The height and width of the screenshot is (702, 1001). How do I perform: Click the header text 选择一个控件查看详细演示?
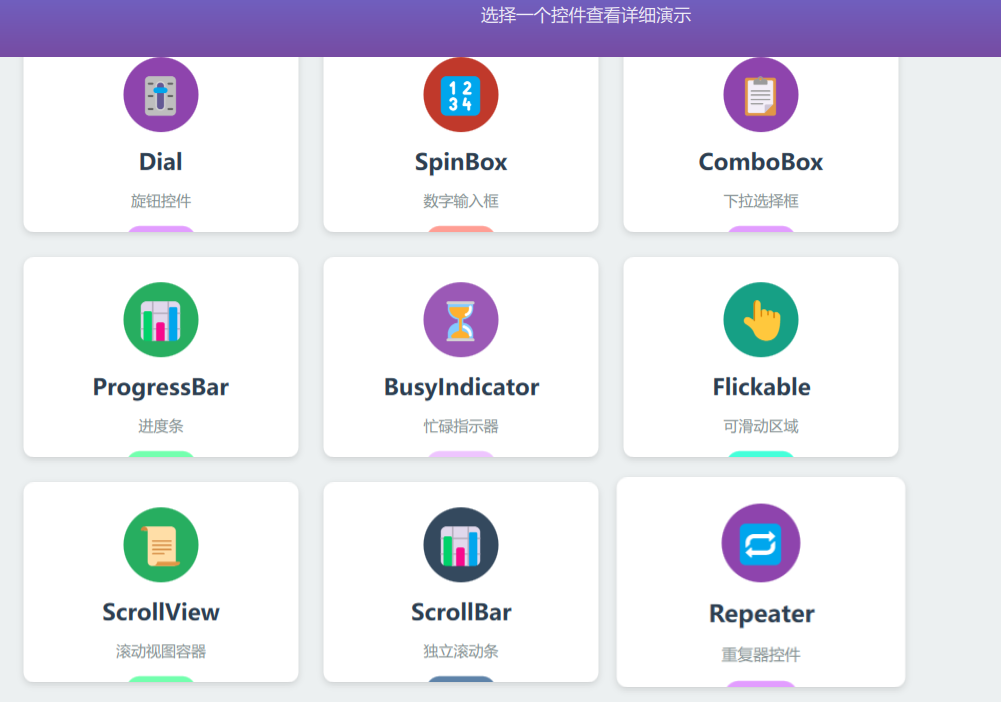pos(586,15)
